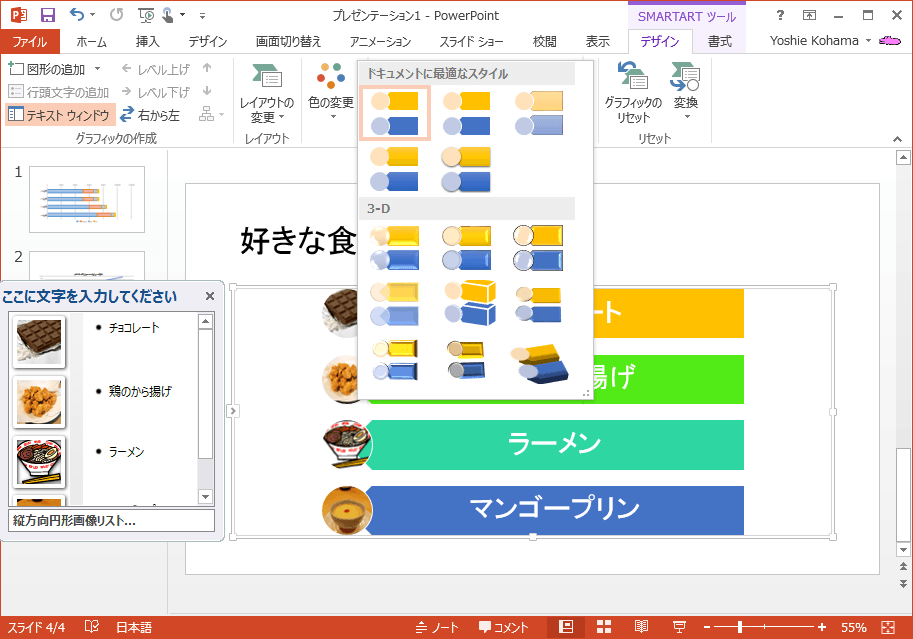Select the tilted bird's-eye 3-D style
This screenshot has width=913, height=639.
pos(539,363)
